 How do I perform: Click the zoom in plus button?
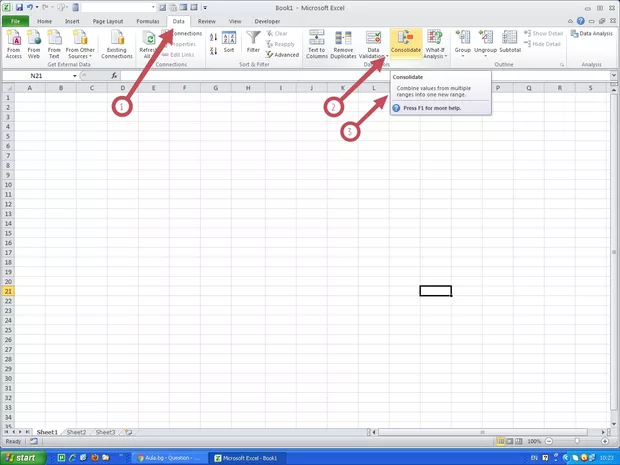(x=605, y=441)
